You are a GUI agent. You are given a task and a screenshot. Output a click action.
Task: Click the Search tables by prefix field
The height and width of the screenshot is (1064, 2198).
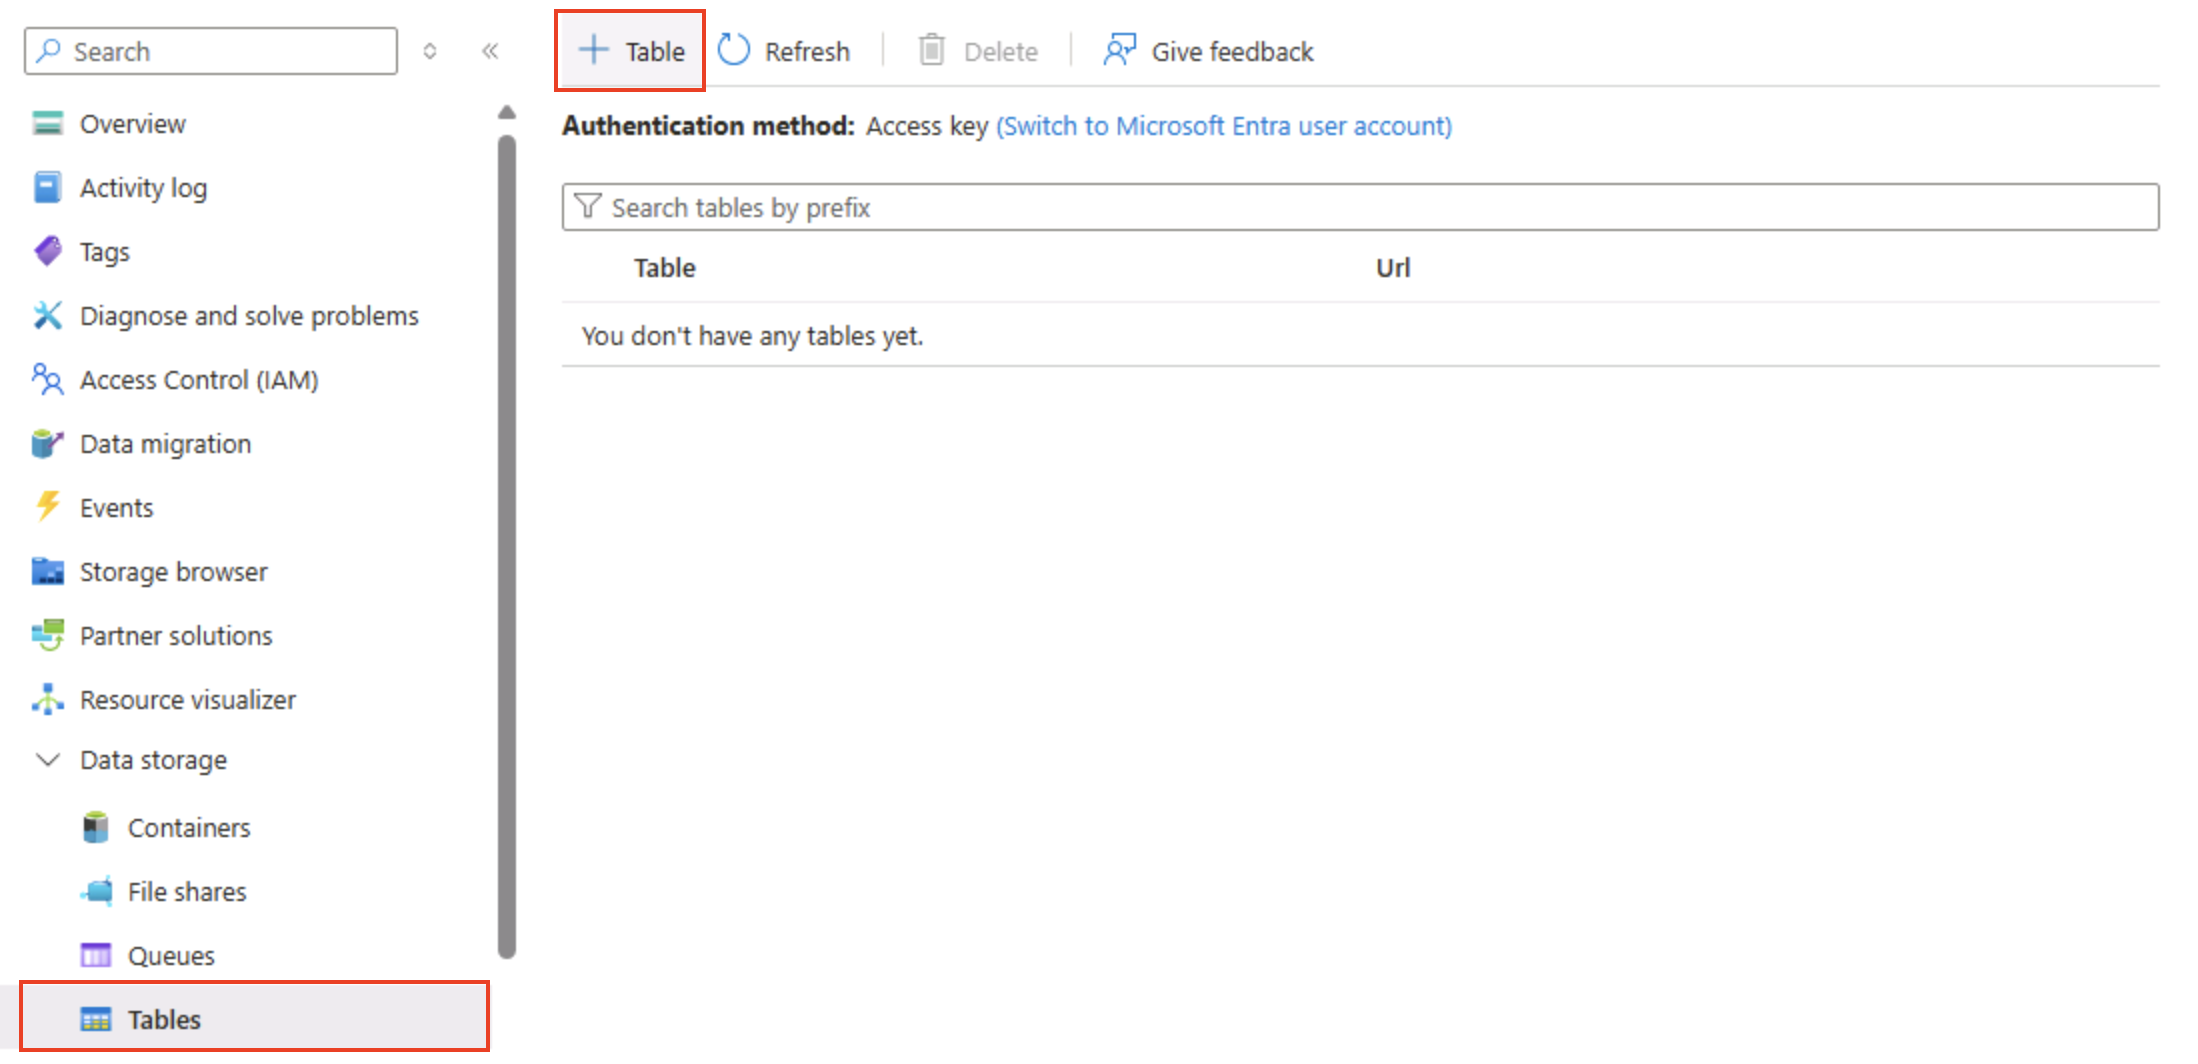tap(1100, 207)
